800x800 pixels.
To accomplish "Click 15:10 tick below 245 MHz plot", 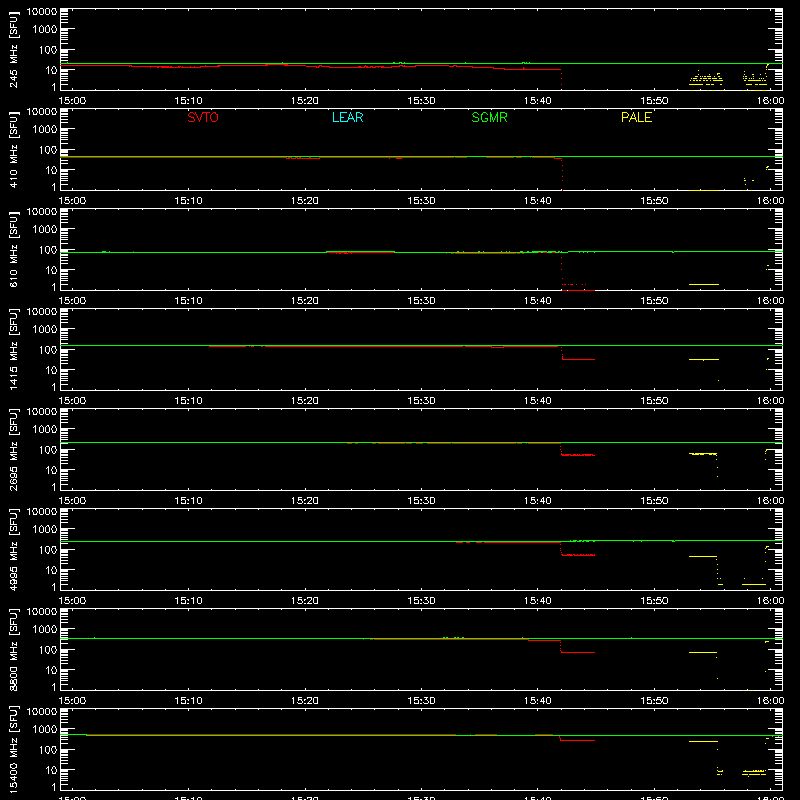I will click(x=188, y=101).
